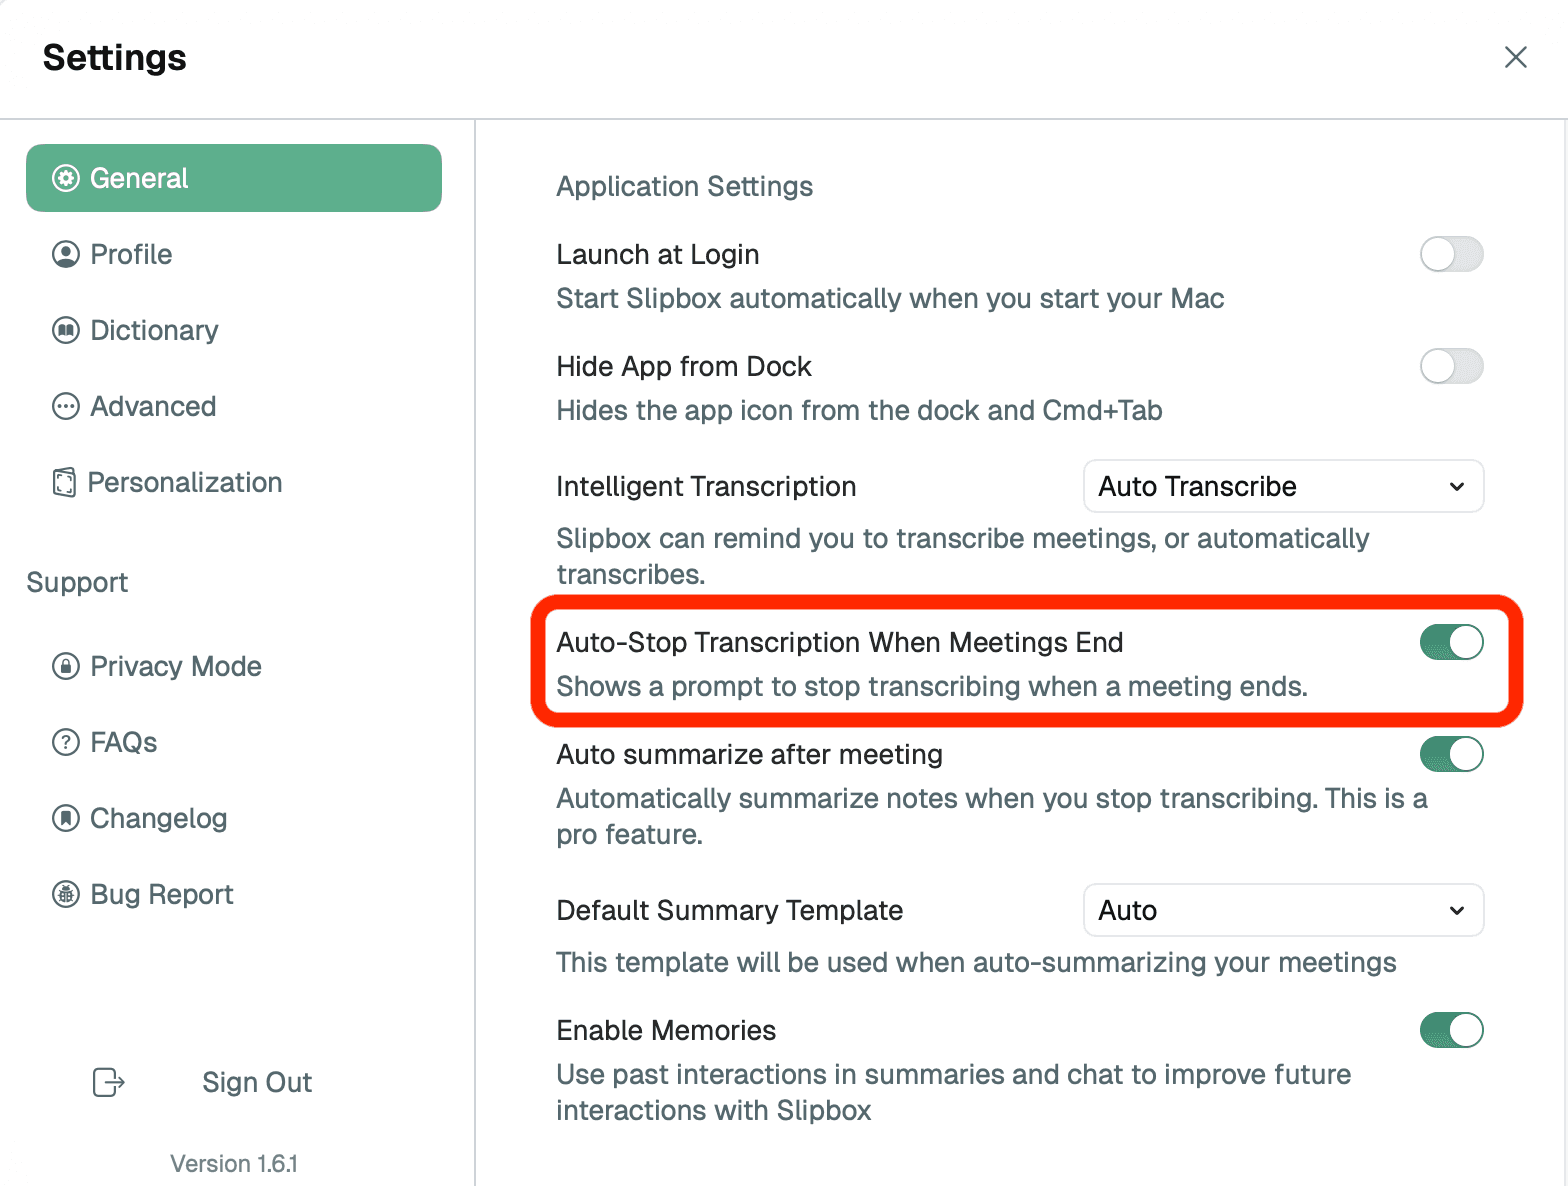Open the Default Summary Template dropdown

coord(1283,910)
